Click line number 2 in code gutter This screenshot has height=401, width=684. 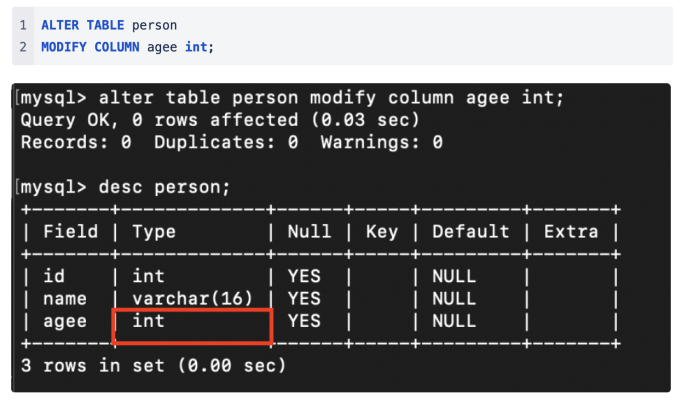[x=23, y=47]
